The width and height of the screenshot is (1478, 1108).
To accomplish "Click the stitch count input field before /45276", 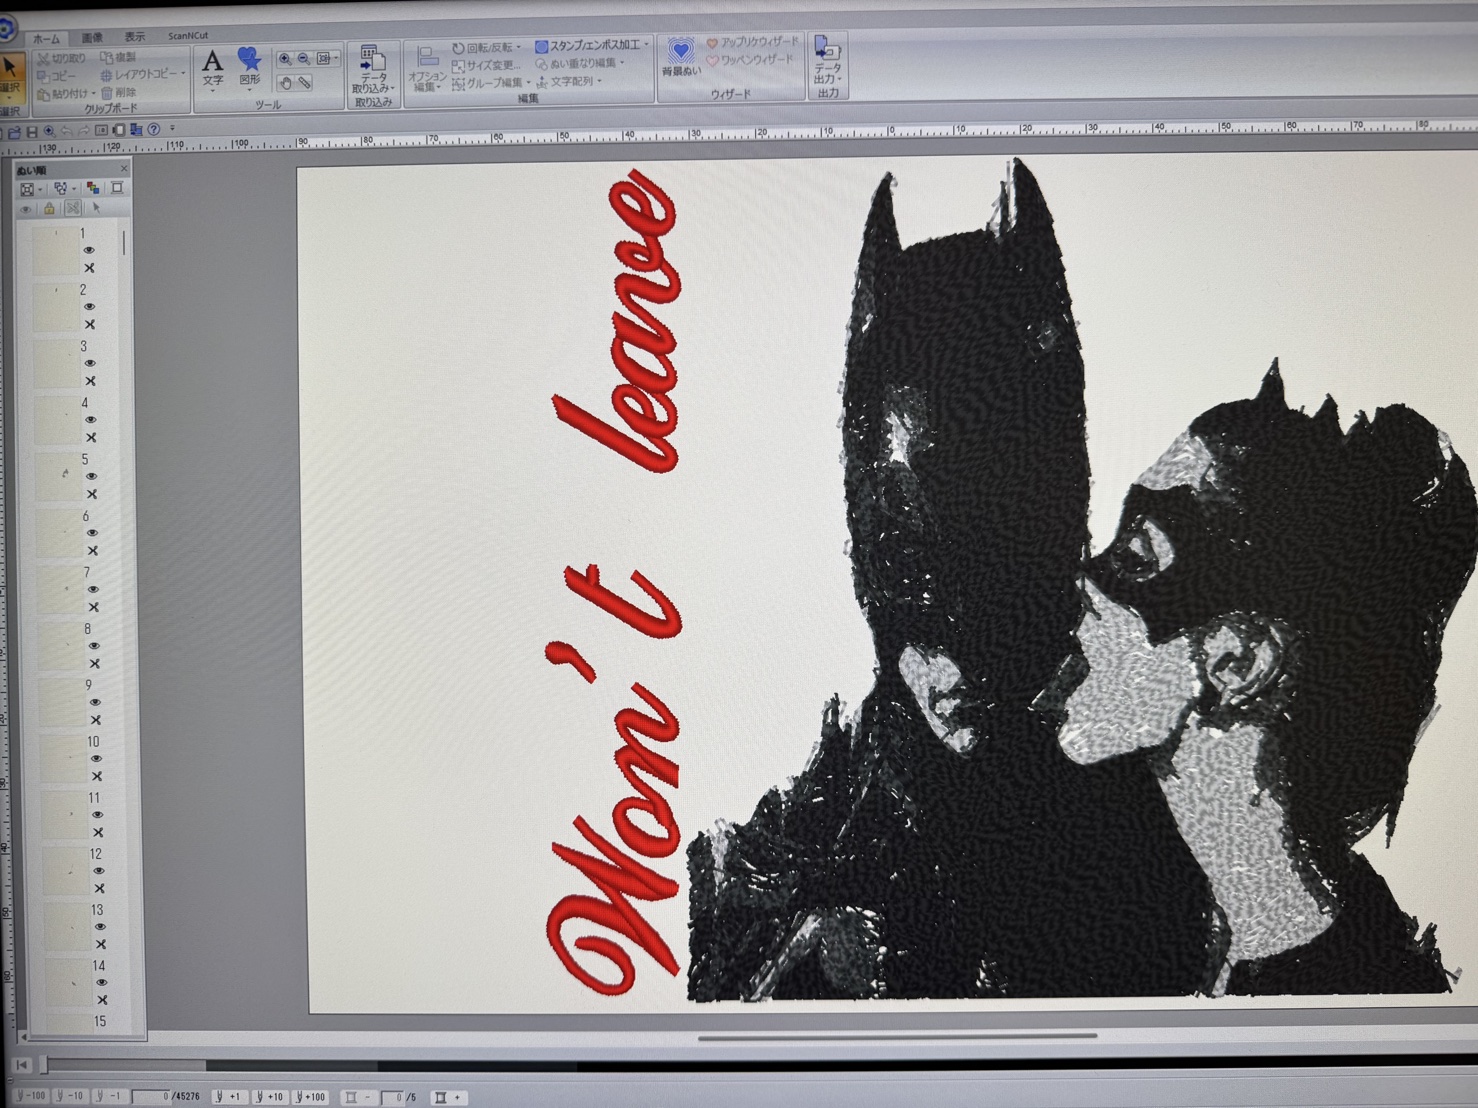I will 152,1097.
